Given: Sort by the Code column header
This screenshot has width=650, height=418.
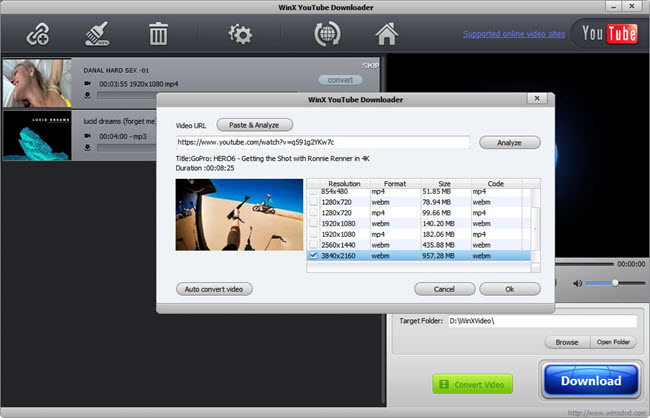Looking at the screenshot, I should tap(496, 184).
